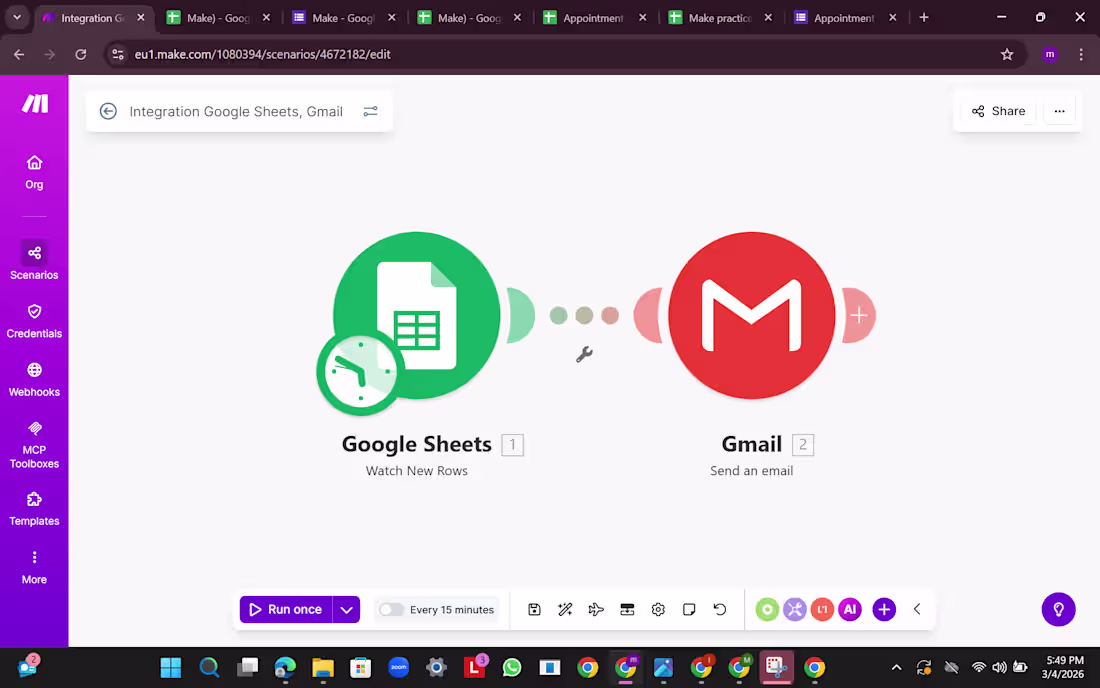Click the scenario title Integration Google Sheets, Gmail
The height and width of the screenshot is (688, 1100).
(236, 112)
